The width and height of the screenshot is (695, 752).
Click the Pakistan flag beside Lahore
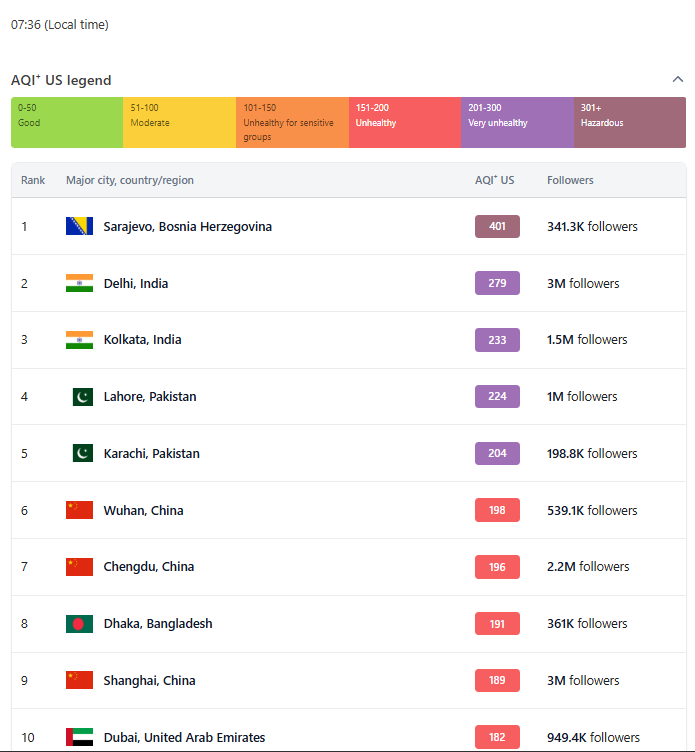point(82,397)
